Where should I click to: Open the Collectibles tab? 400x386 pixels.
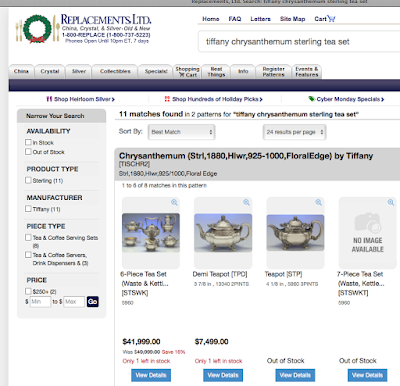pos(115,71)
